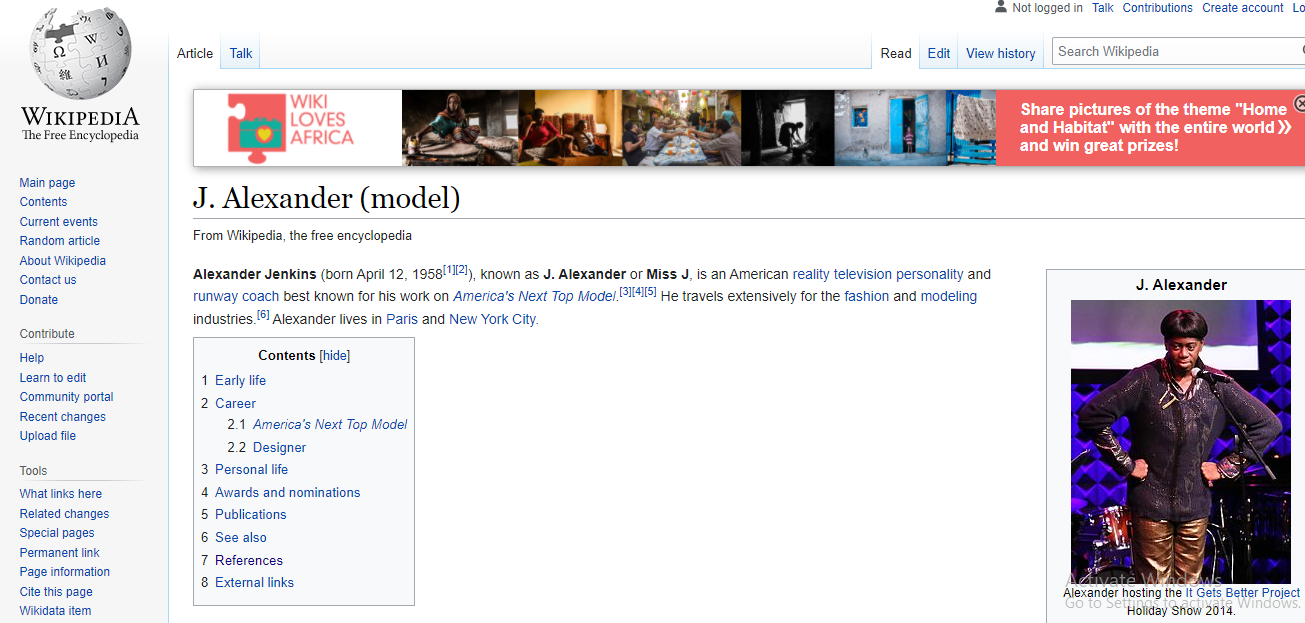
Task: Click the Wiki Loves Africa logo
Action: coord(291,128)
